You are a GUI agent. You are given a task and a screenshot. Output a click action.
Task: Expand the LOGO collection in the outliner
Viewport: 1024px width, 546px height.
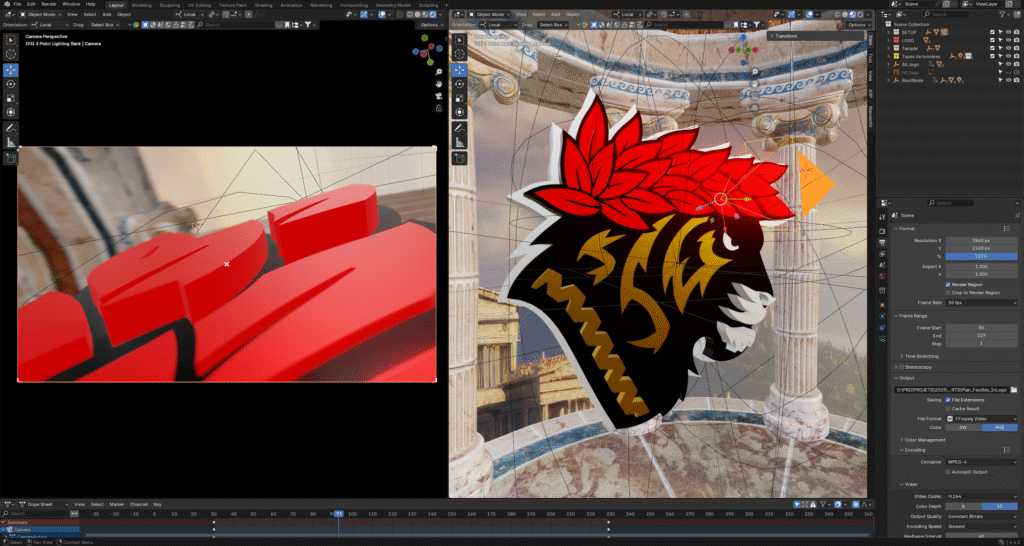pos(888,40)
